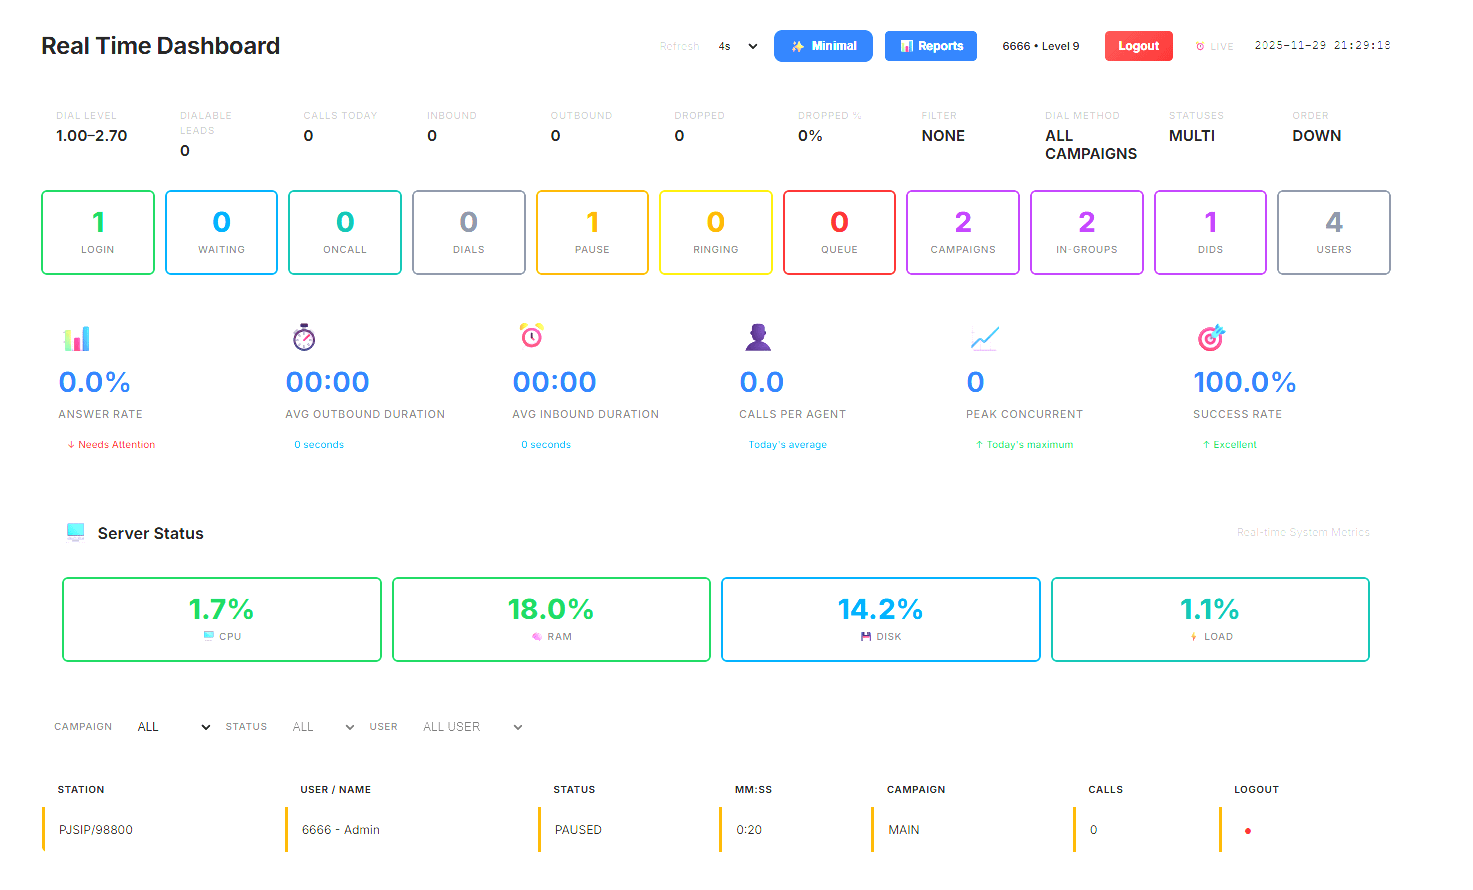Select the stopwatch icon above Avg Outbound Duration
Viewport: 1473px width, 890px height.
pos(303,338)
